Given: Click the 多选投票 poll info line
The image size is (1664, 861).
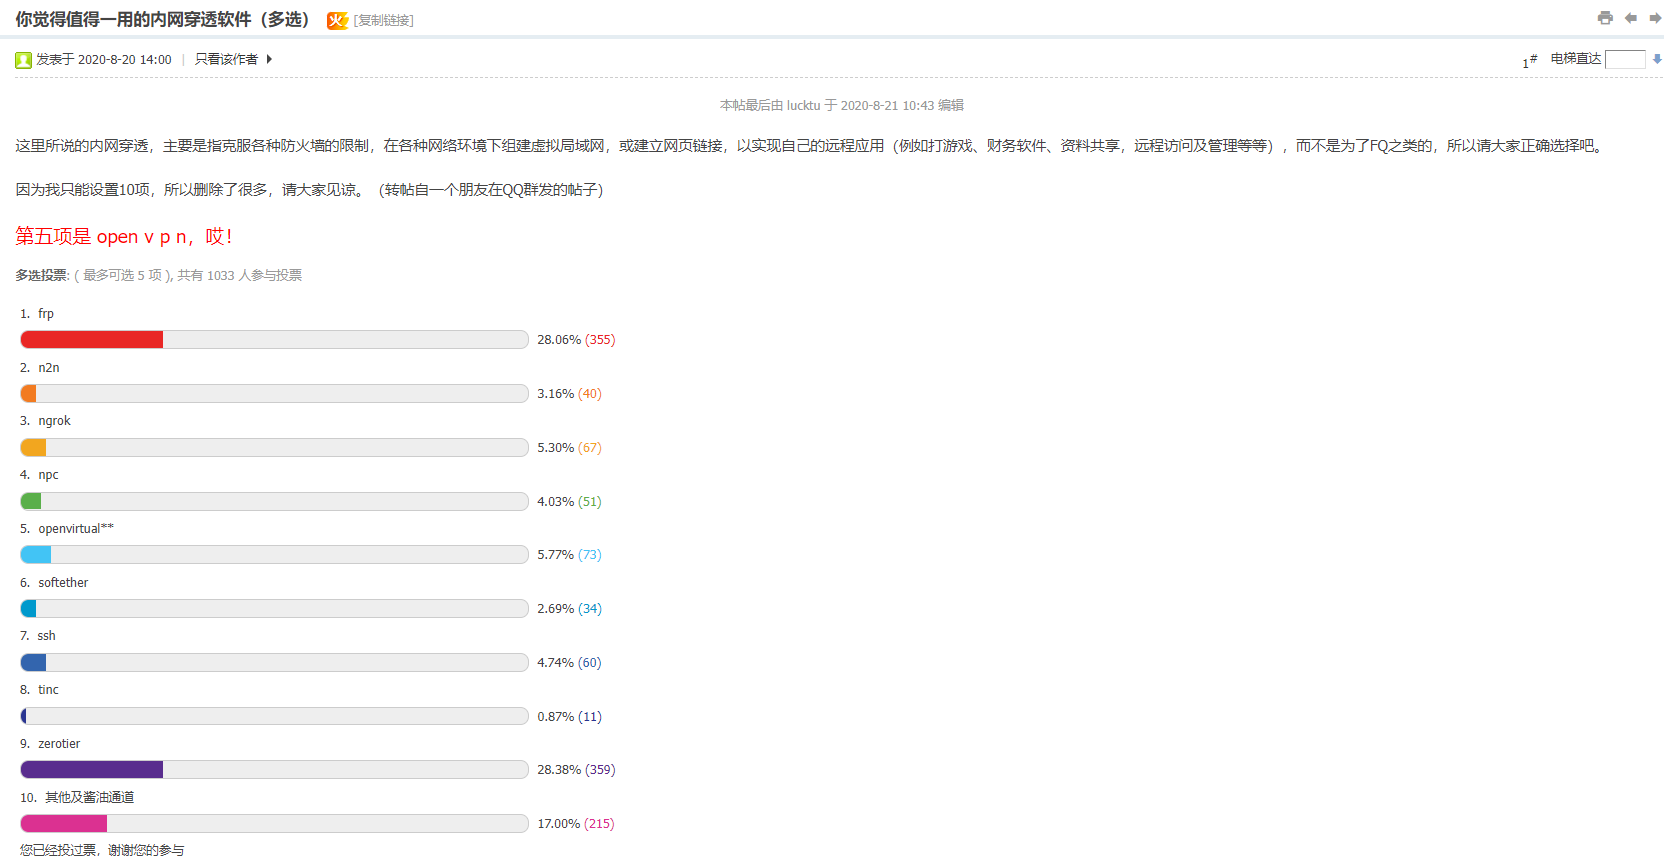Looking at the screenshot, I should tap(158, 276).
